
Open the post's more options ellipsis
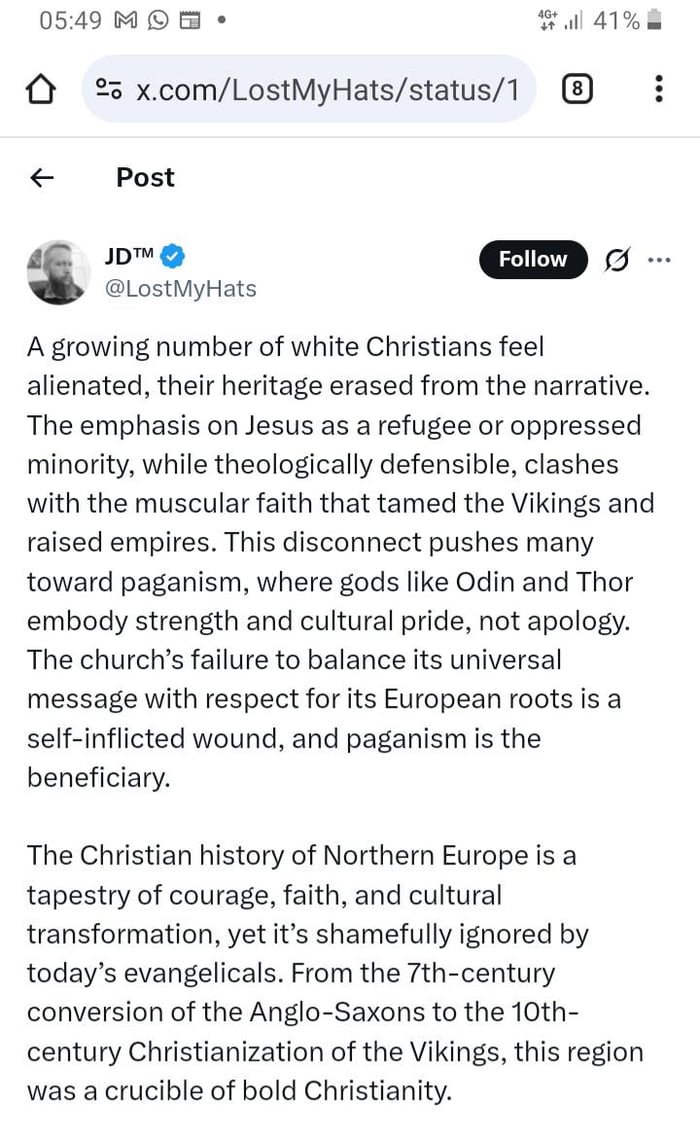pos(660,260)
